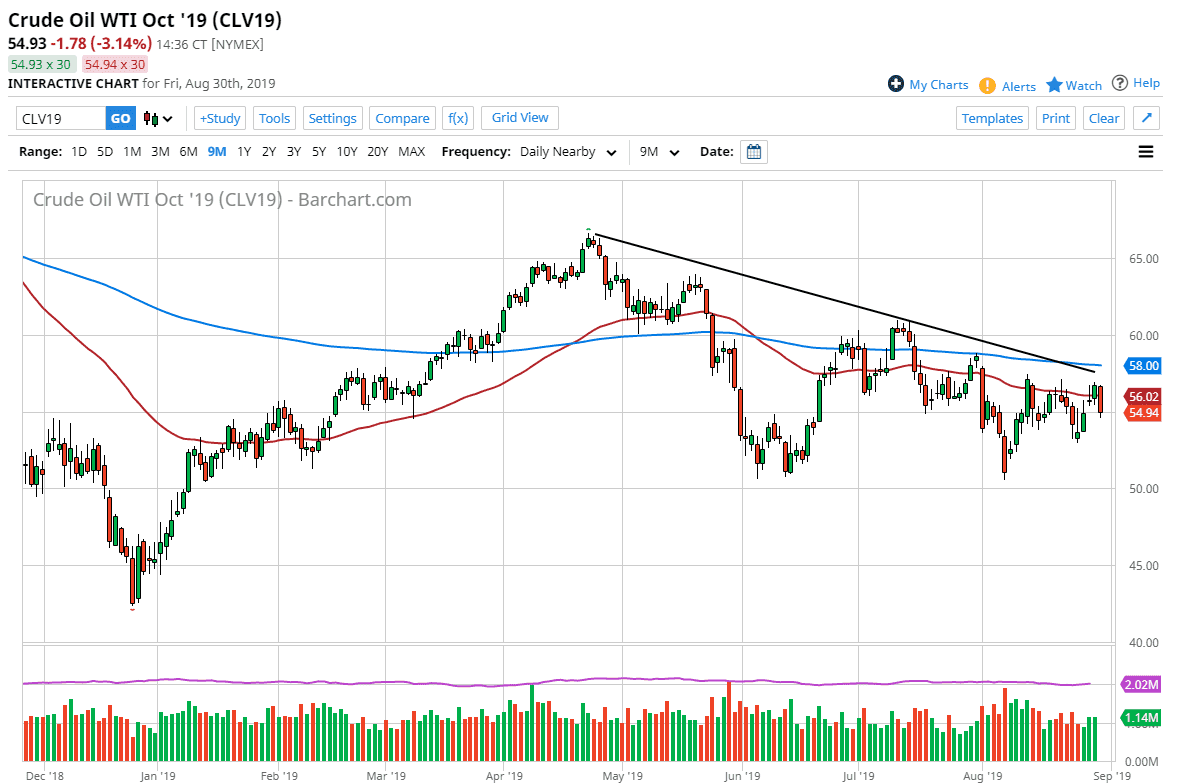The image size is (1180, 784).
Task: Click the Watch star icon
Action: [1054, 85]
